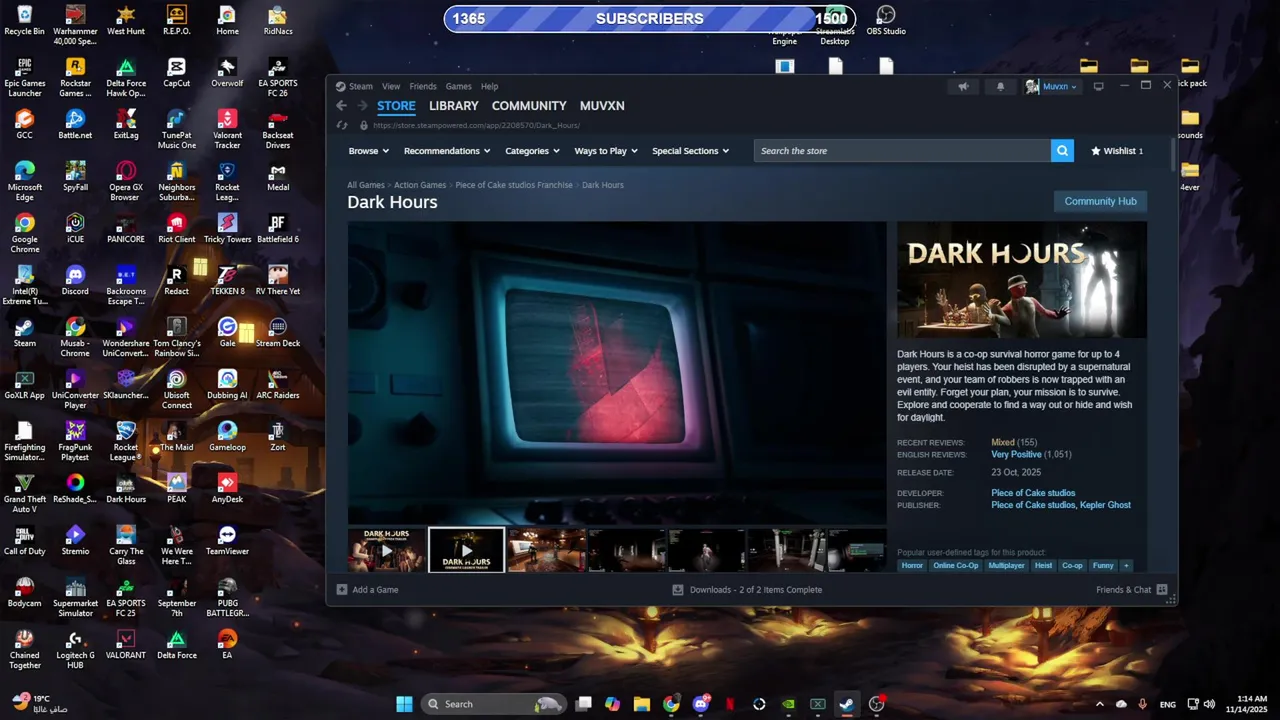The image size is (1280, 720).
Task: Open Ubisoft Connect desktop icon
Action: [x=177, y=389]
